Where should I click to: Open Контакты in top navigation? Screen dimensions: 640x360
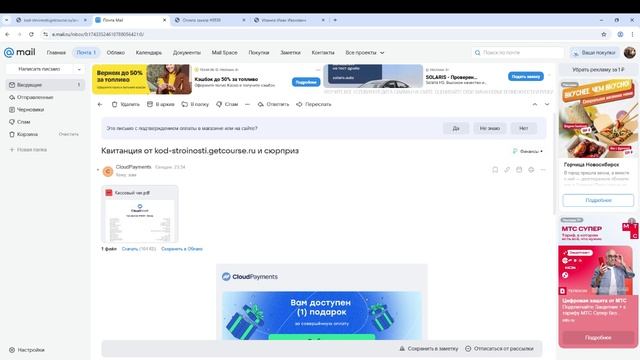coord(323,53)
